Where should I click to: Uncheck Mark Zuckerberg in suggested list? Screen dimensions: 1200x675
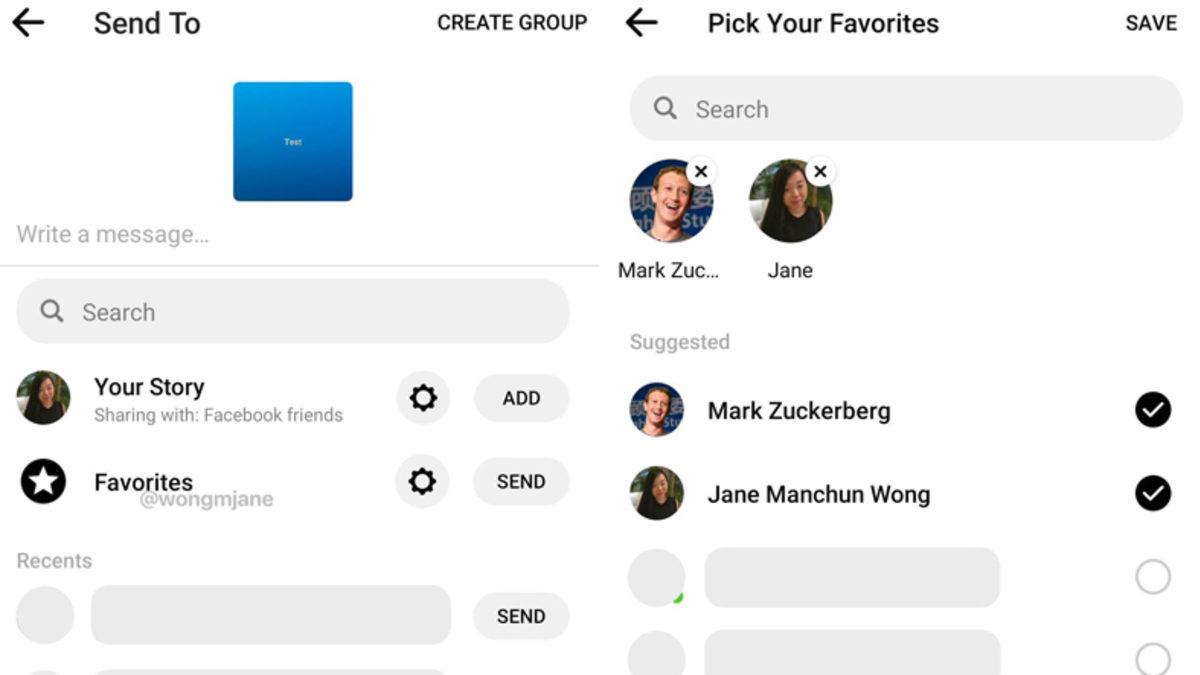[x=1153, y=410]
